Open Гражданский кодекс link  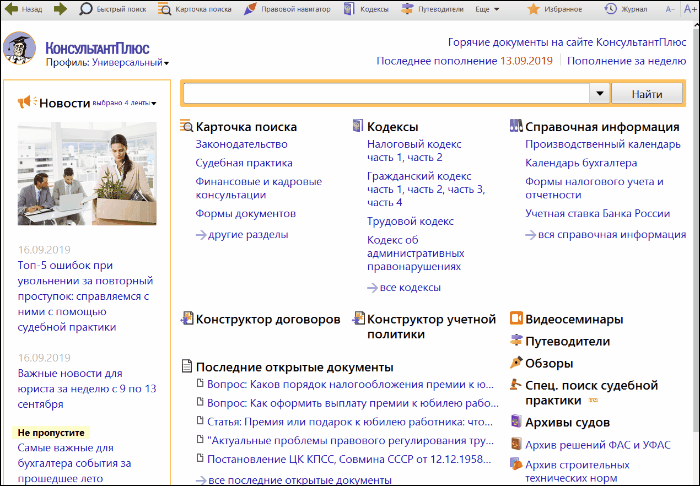pyautogui.click(x=419, y=176)
